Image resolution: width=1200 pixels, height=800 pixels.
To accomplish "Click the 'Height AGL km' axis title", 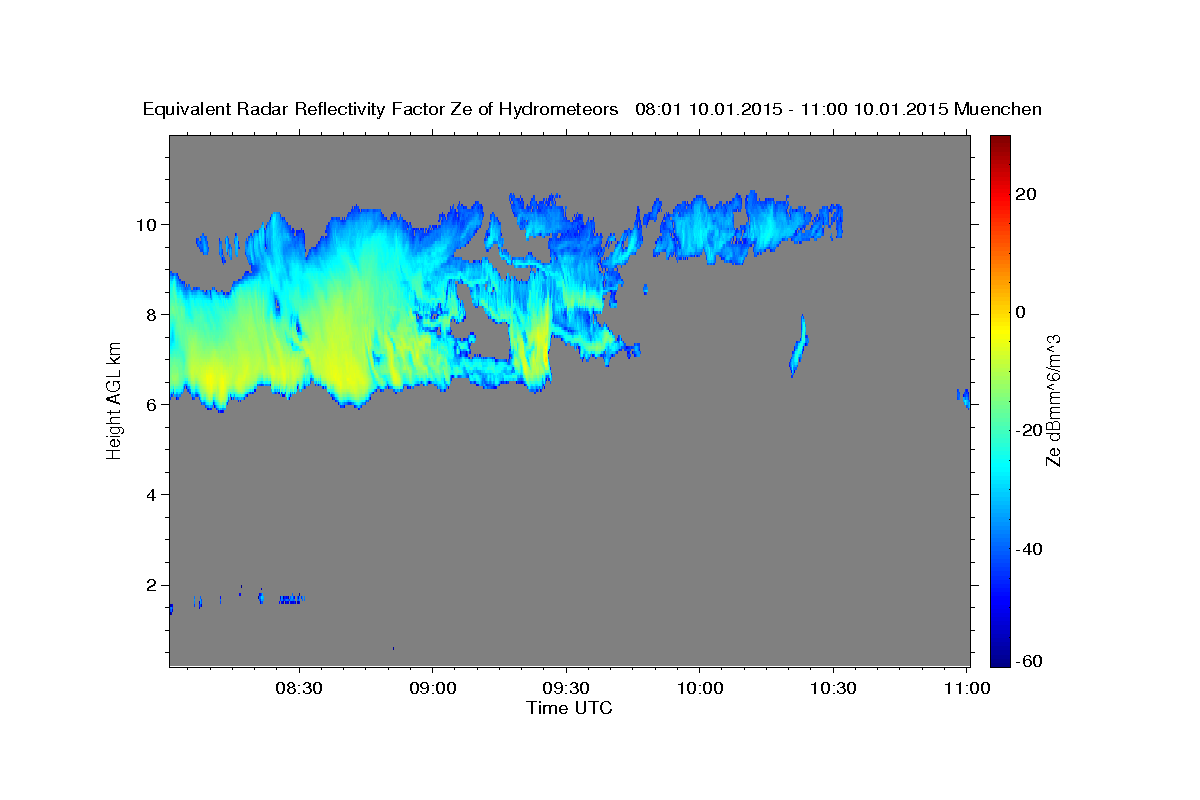I will coord(115,399).
